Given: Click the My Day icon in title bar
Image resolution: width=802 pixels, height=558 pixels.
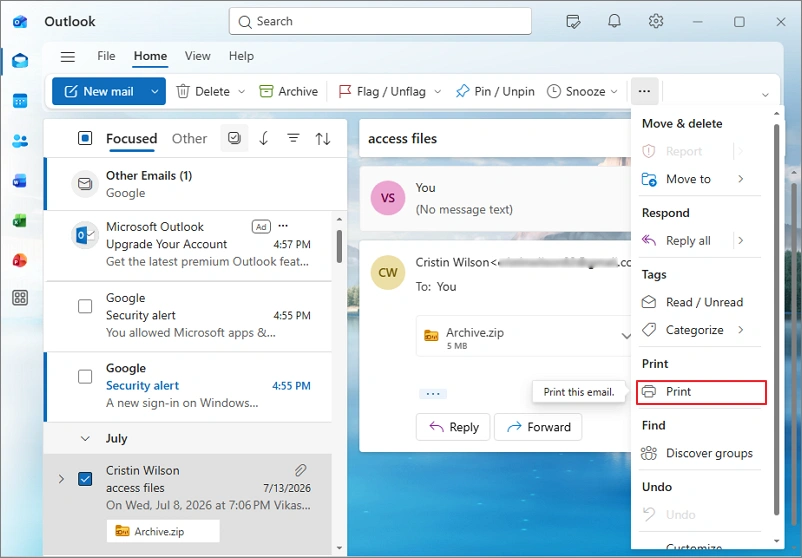Looking at the screenshot, I should click(573, 21).
